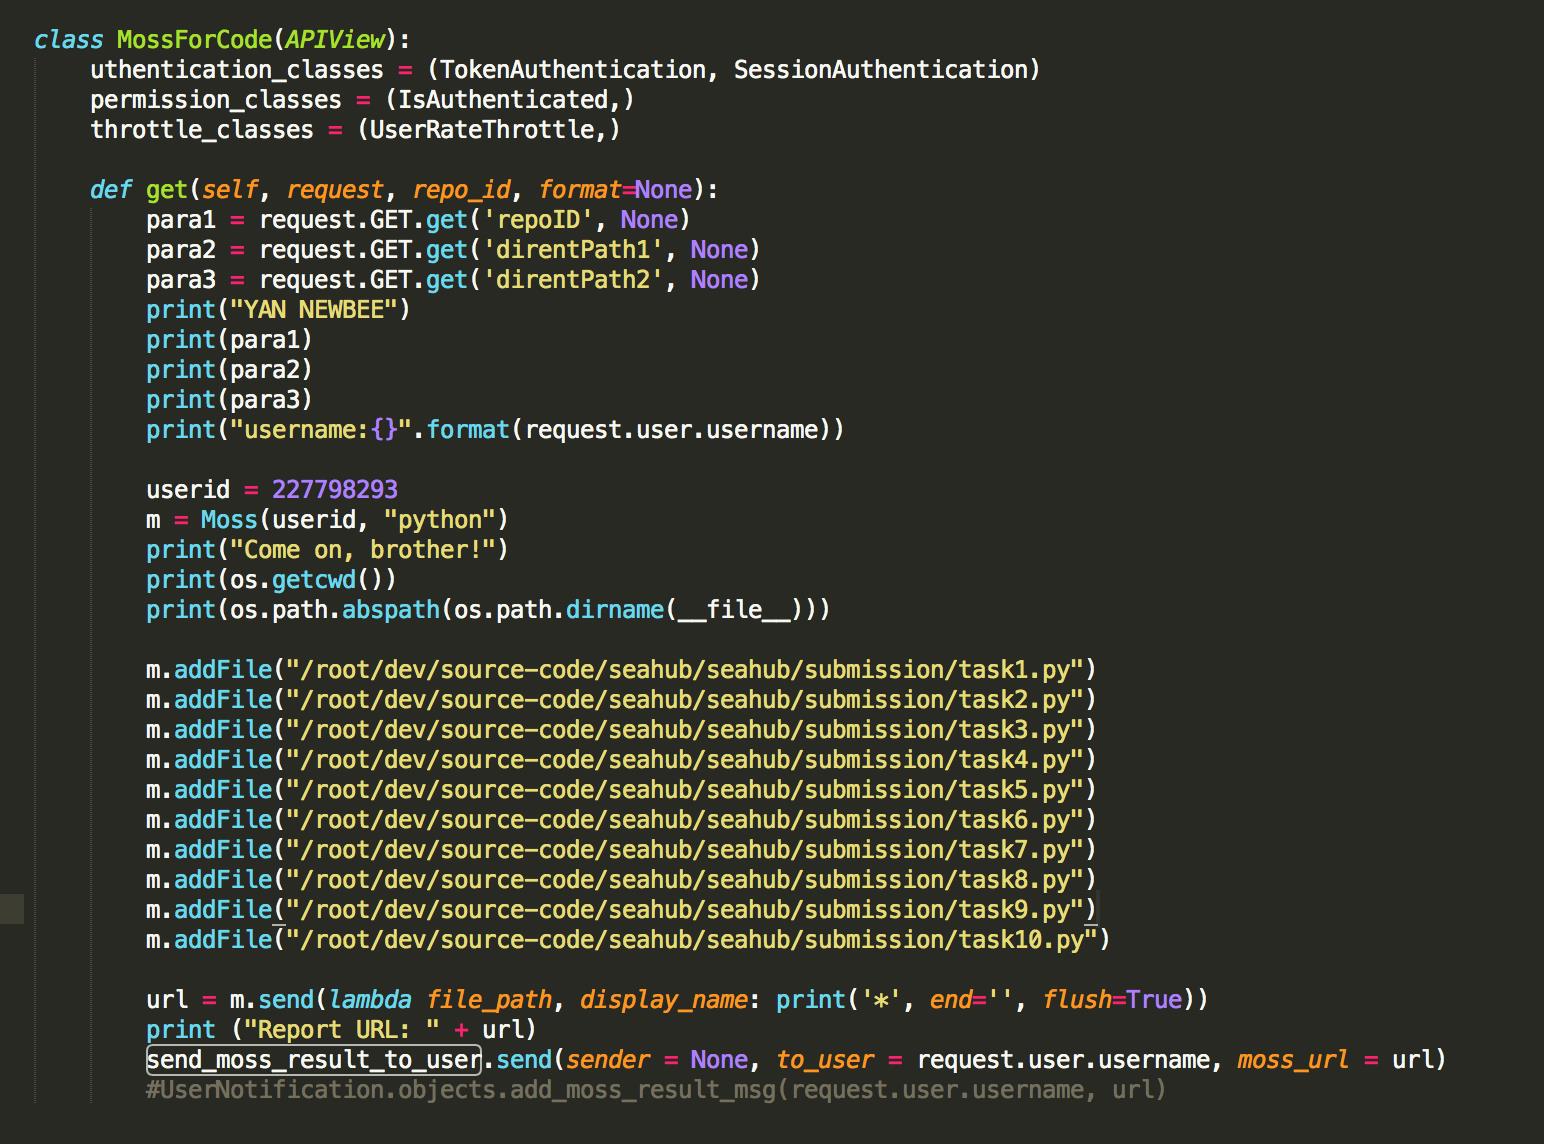Click the task7.py file path string
The image size is (1544, 1144).
point(685,850)
